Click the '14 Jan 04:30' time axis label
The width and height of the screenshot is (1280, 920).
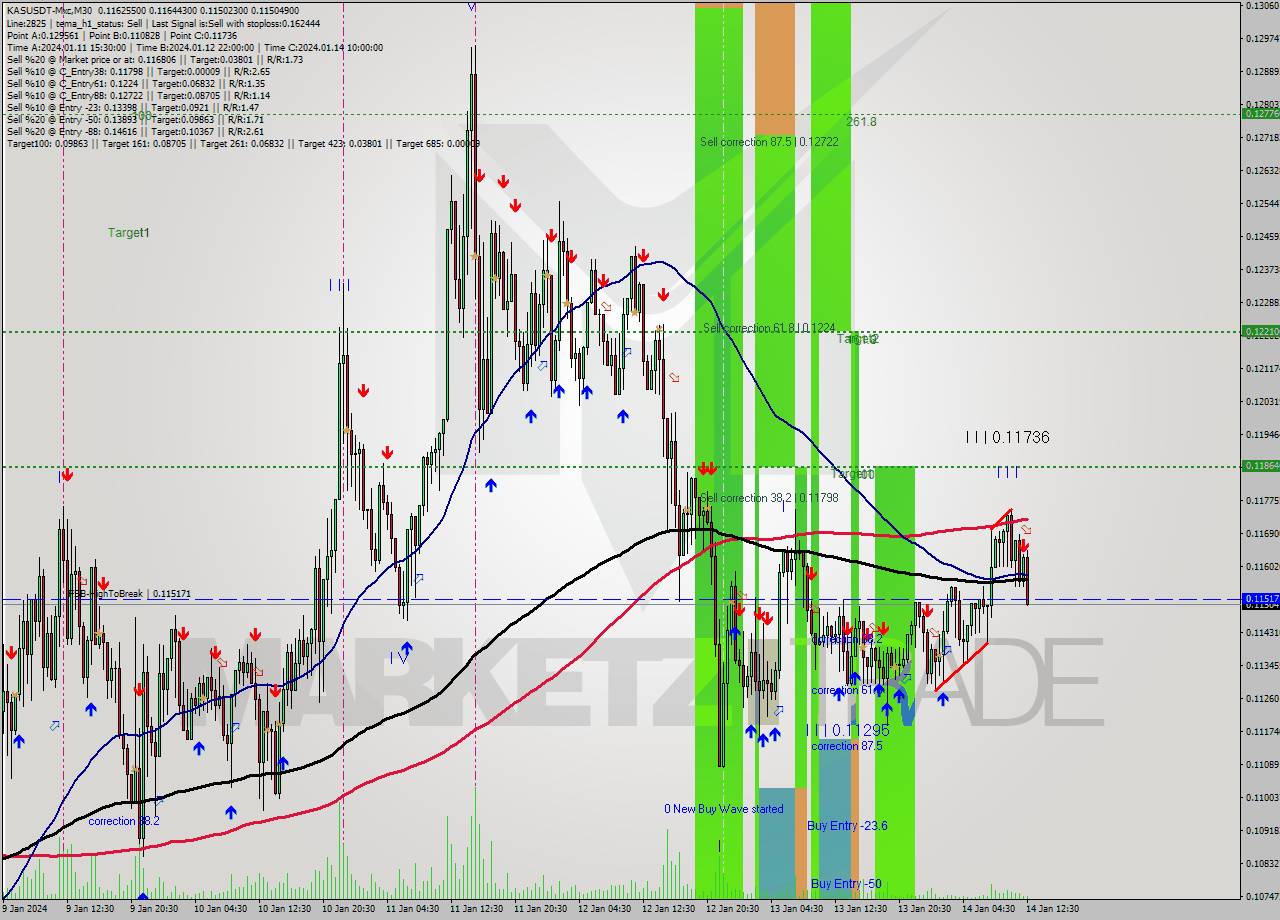(x=988, y=909)
